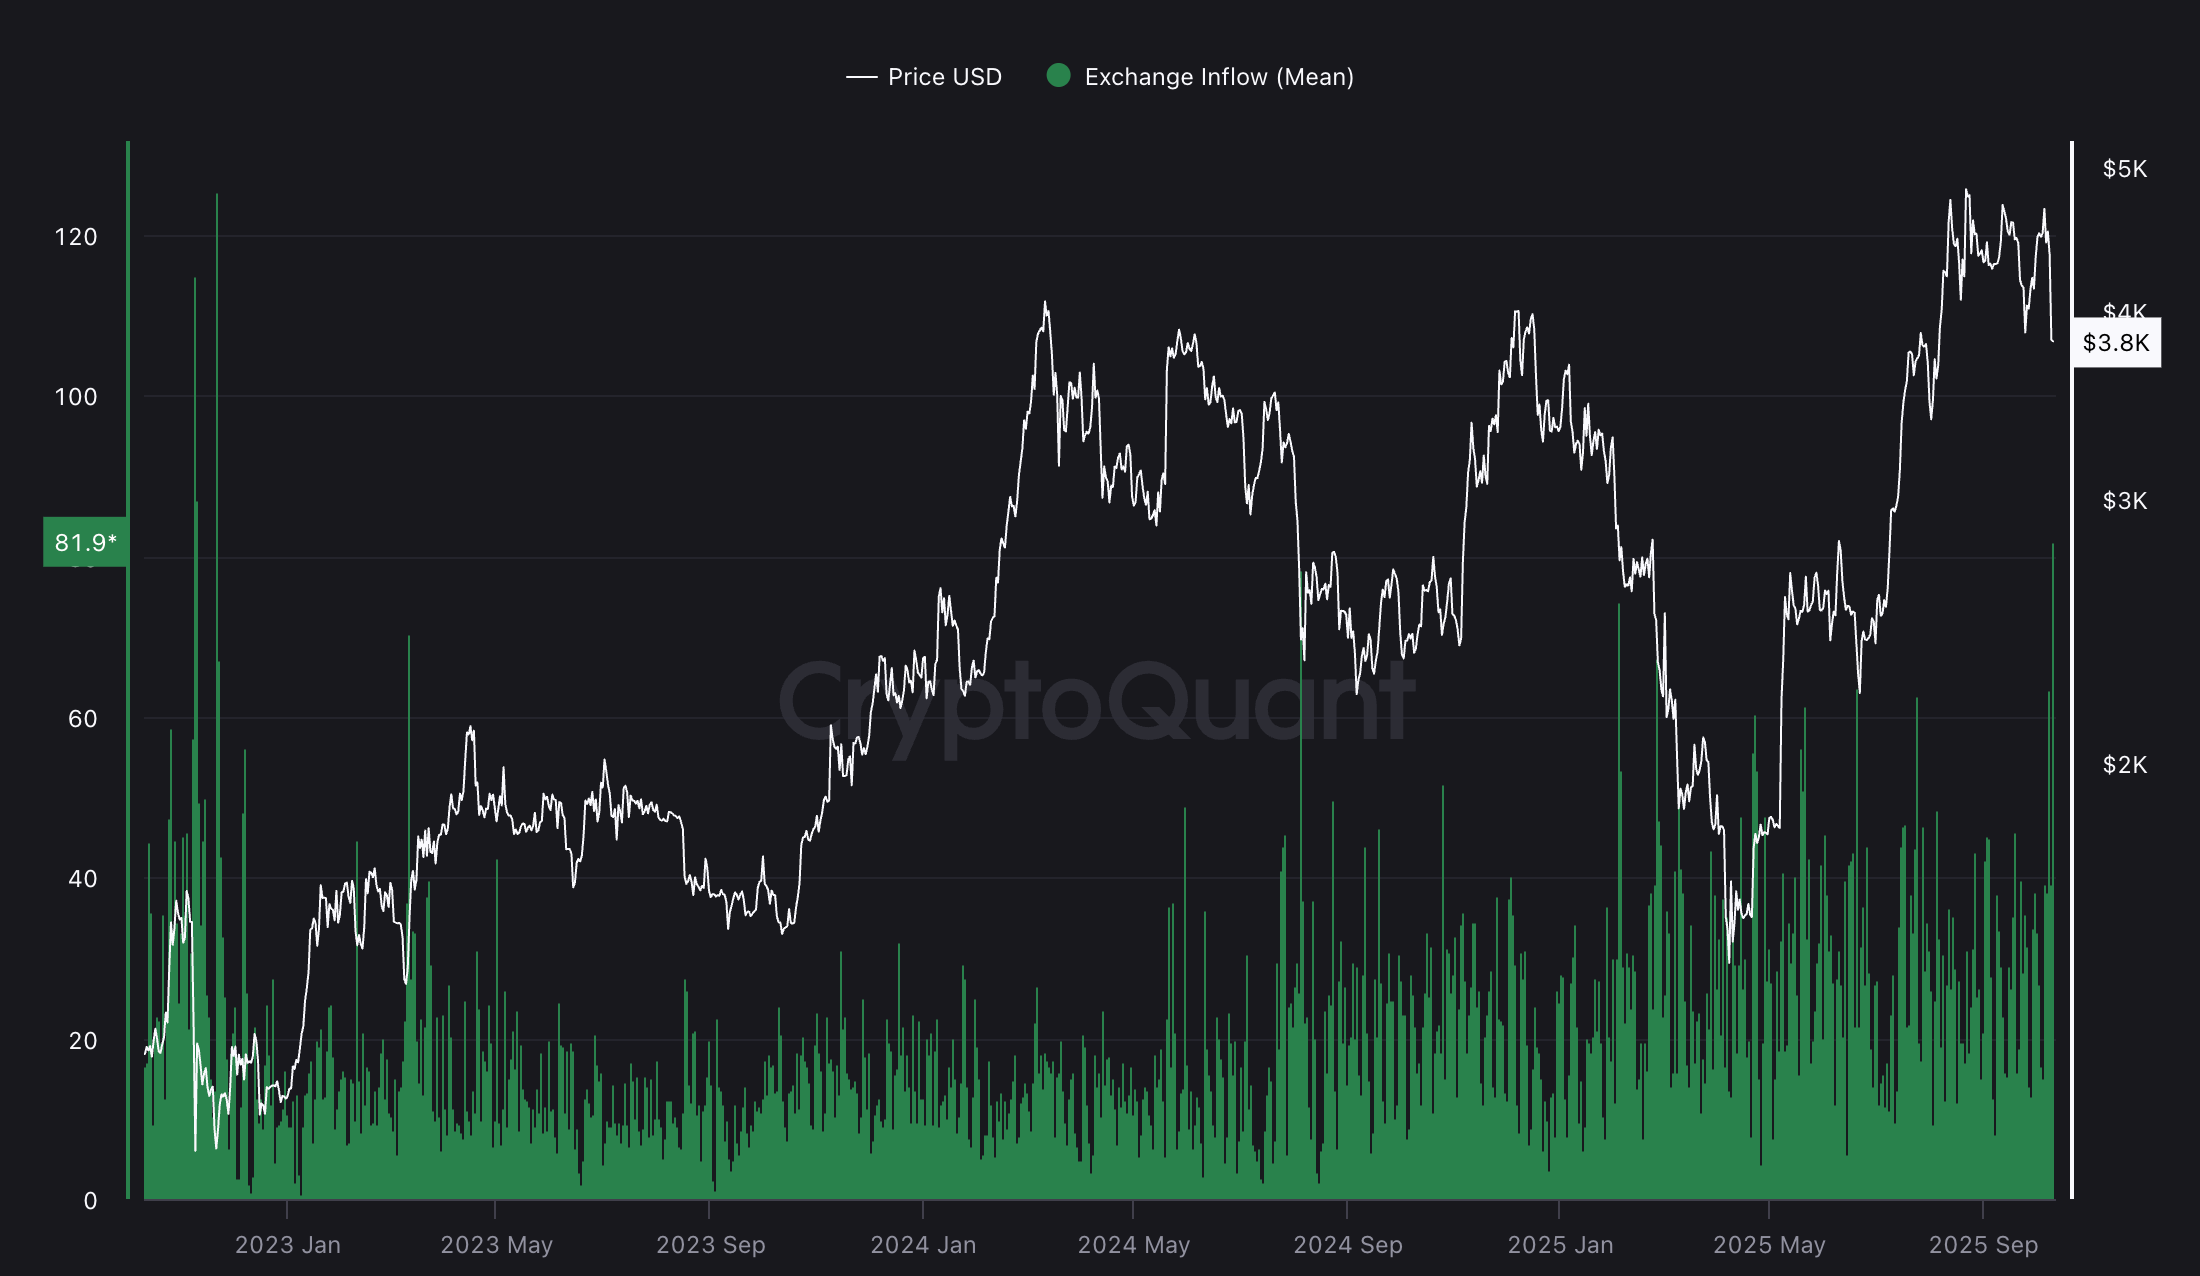
Task: Select the 2023 May date label
Action: coord(496,1245)
